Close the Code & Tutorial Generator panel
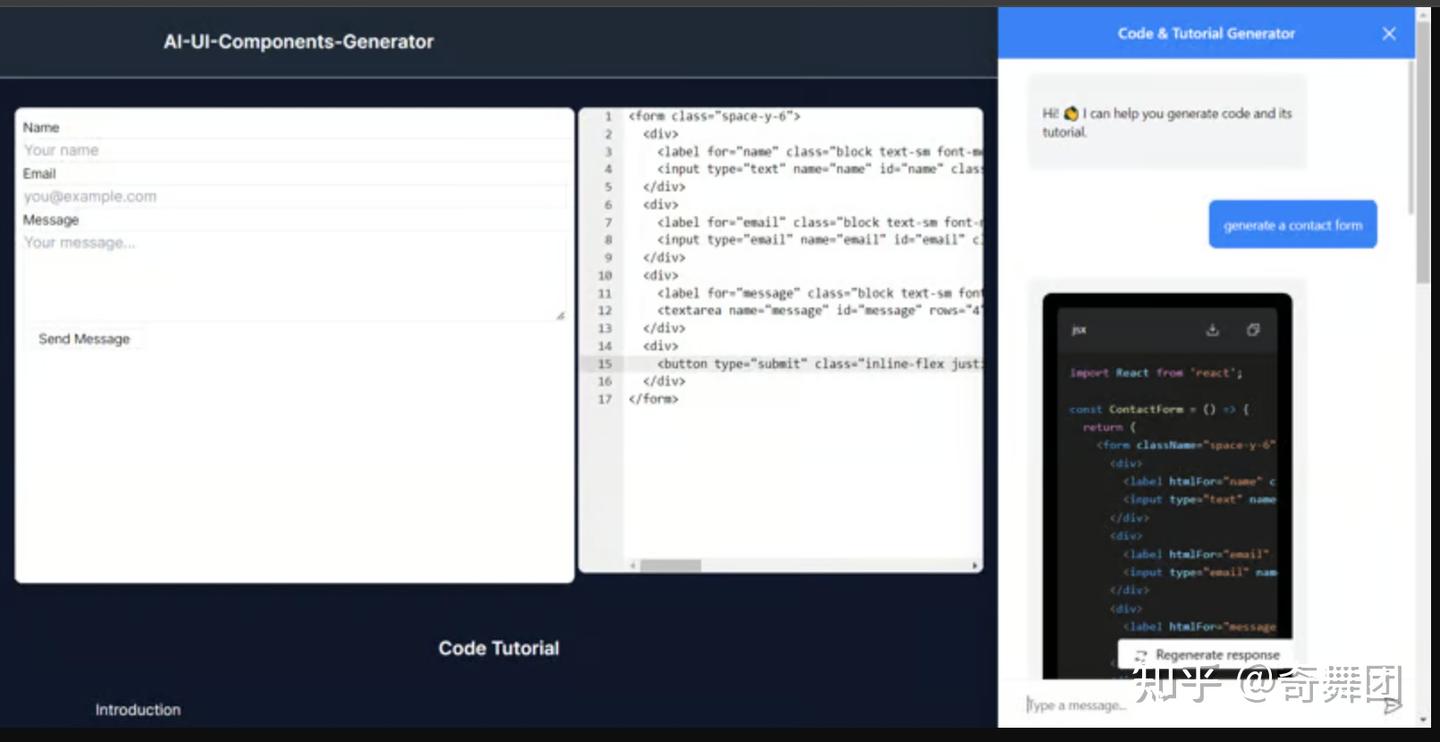1440x742 pixels. (1388, 33)
